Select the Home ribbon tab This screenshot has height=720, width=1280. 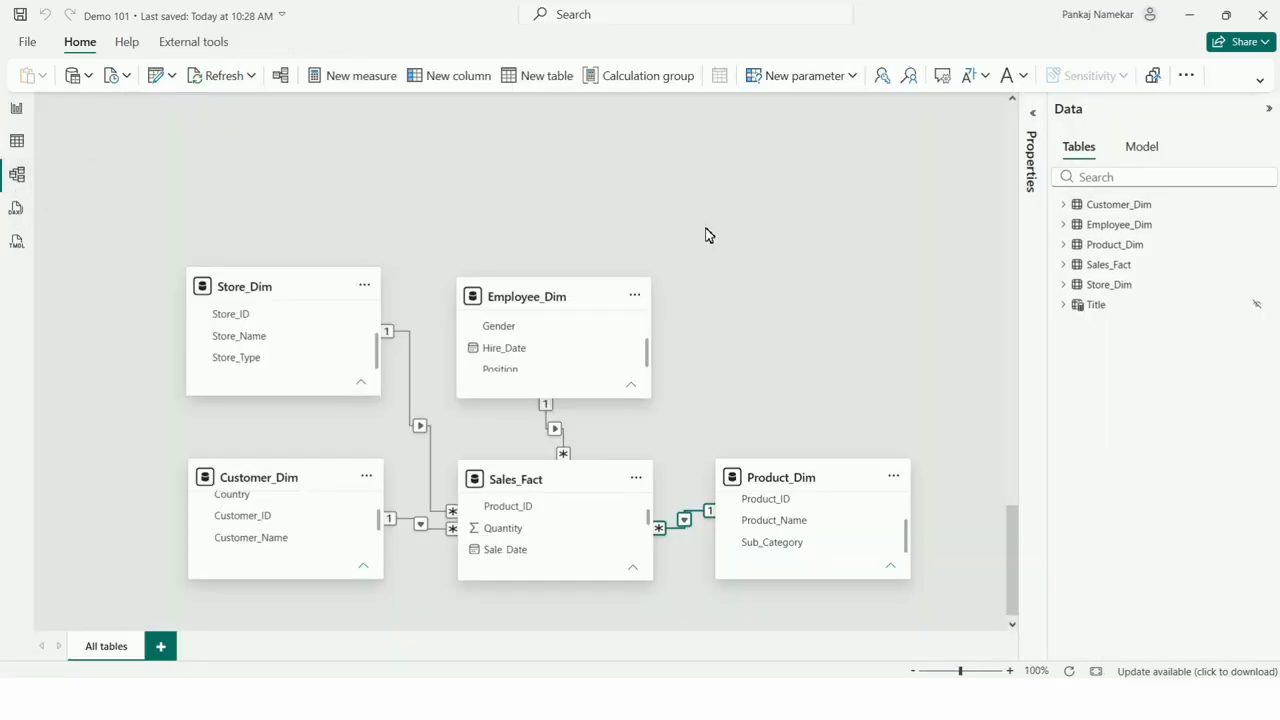(x=80, y=42)
